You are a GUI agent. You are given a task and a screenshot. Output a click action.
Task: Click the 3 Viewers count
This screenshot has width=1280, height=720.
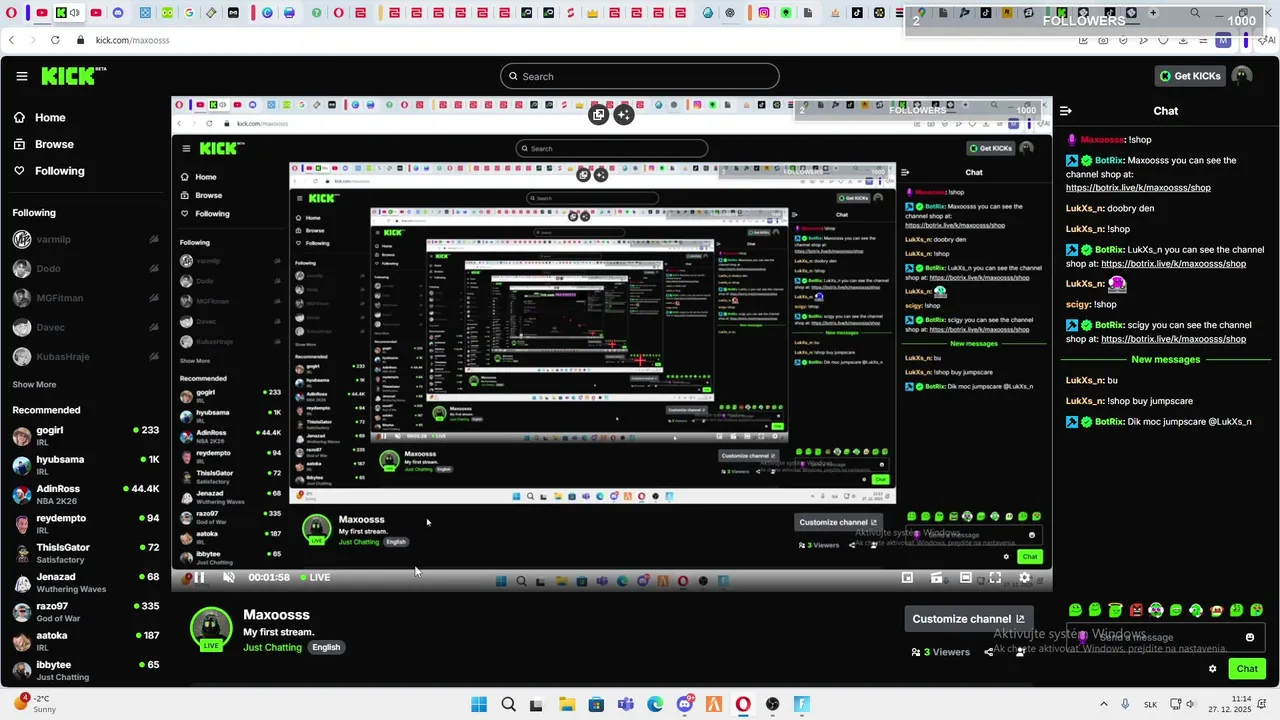(940, 652)
